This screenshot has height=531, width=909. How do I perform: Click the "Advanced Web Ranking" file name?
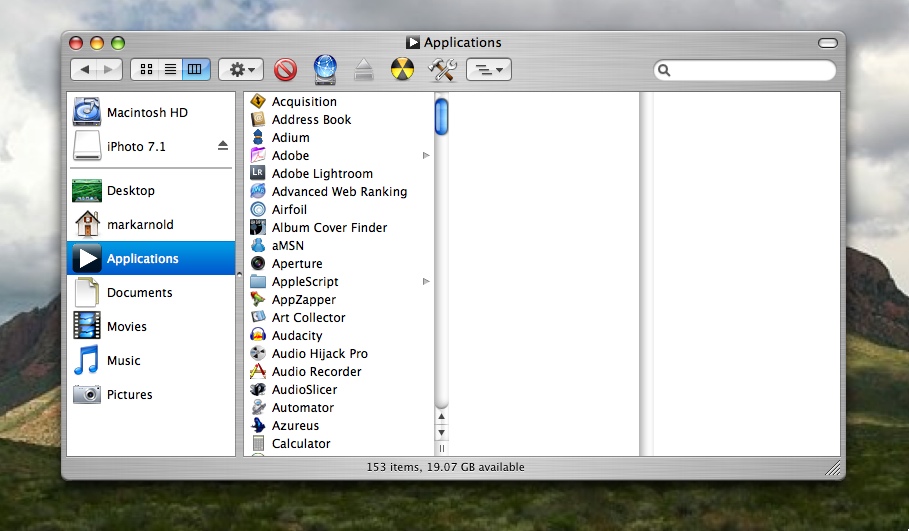click(x=339, y=192)
